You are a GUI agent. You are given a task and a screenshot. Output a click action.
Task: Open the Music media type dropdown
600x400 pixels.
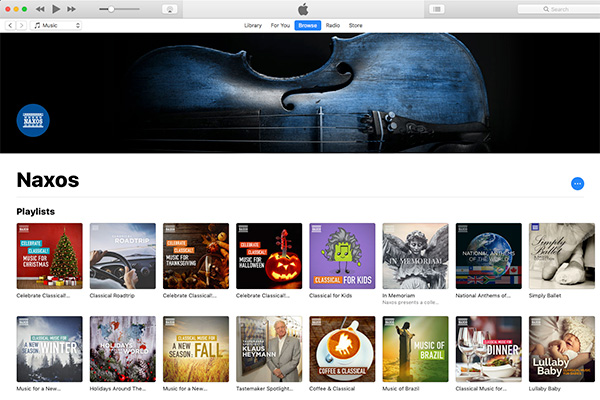(57, 25)
